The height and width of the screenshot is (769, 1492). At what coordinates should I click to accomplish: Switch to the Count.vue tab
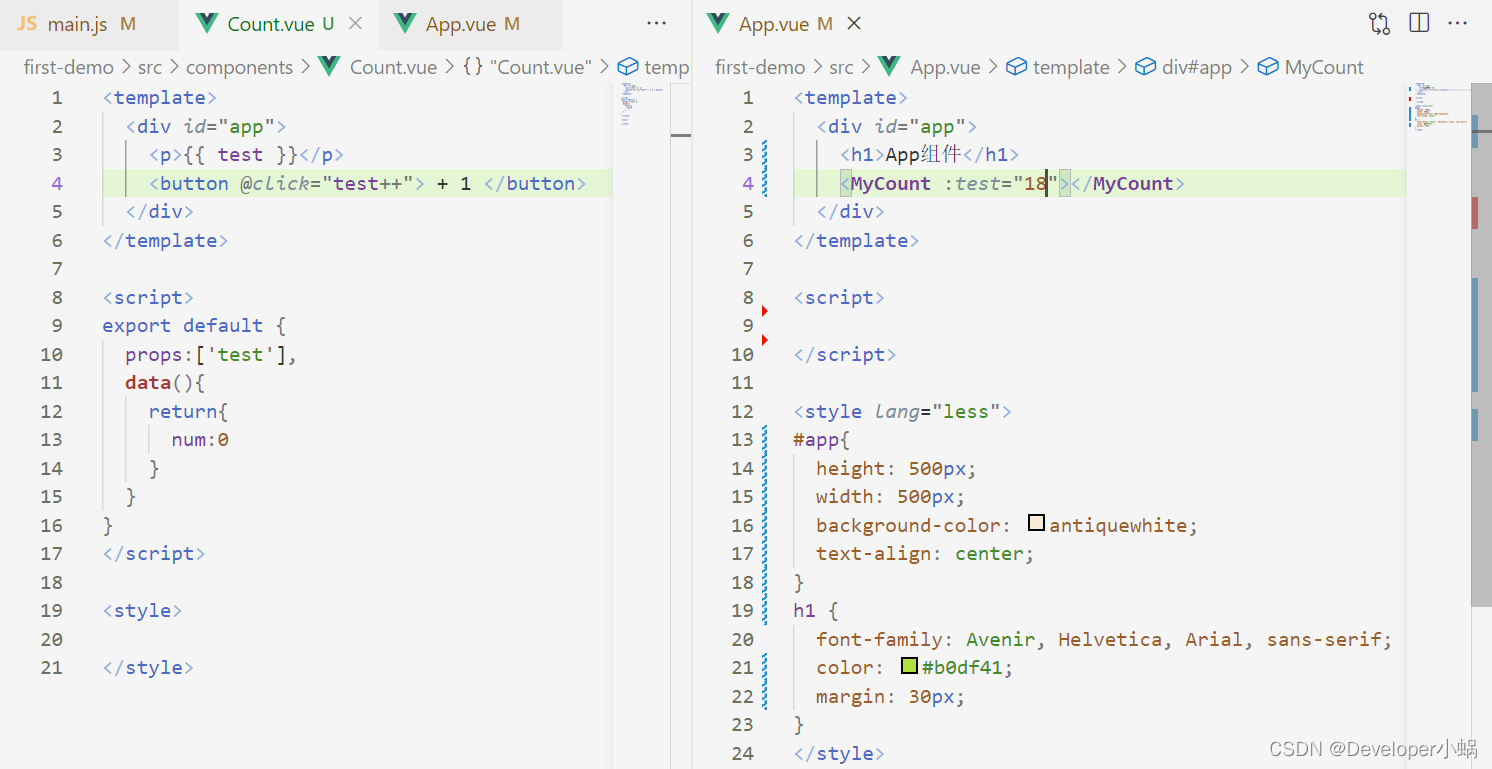tap(270, 22)
